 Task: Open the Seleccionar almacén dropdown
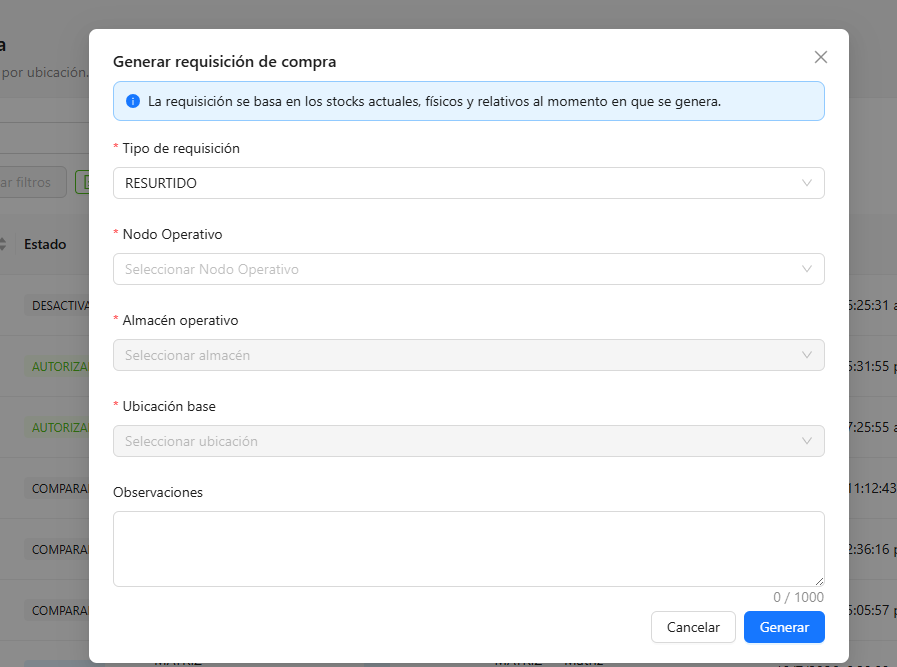tap(469, 355)
